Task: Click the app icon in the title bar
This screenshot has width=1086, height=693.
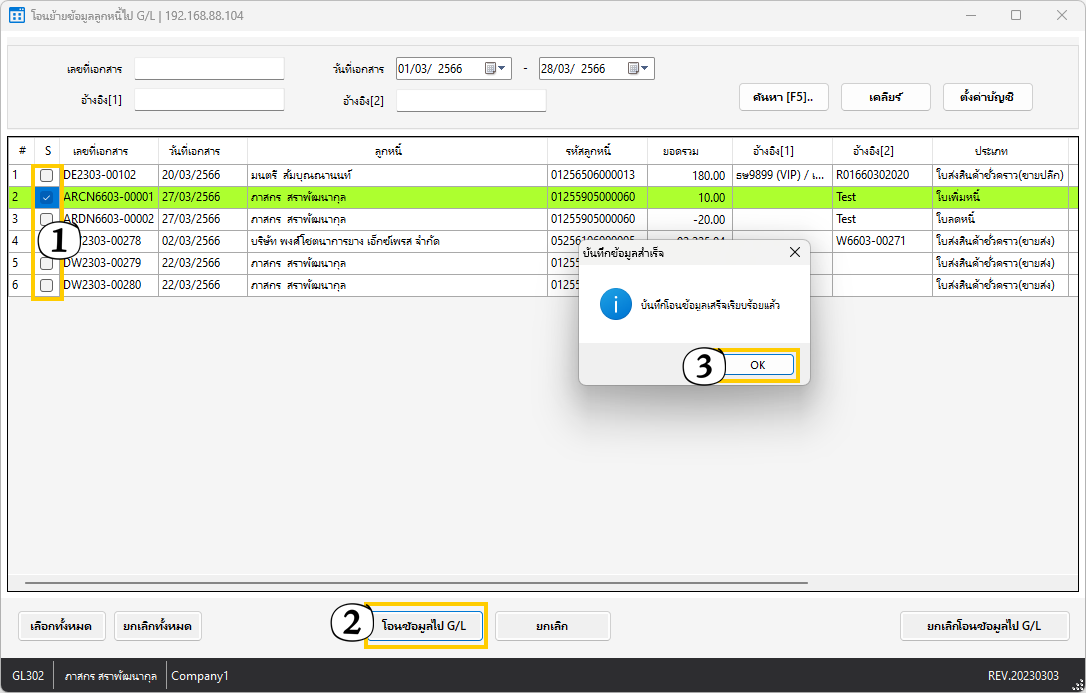Action: point(16,16)
